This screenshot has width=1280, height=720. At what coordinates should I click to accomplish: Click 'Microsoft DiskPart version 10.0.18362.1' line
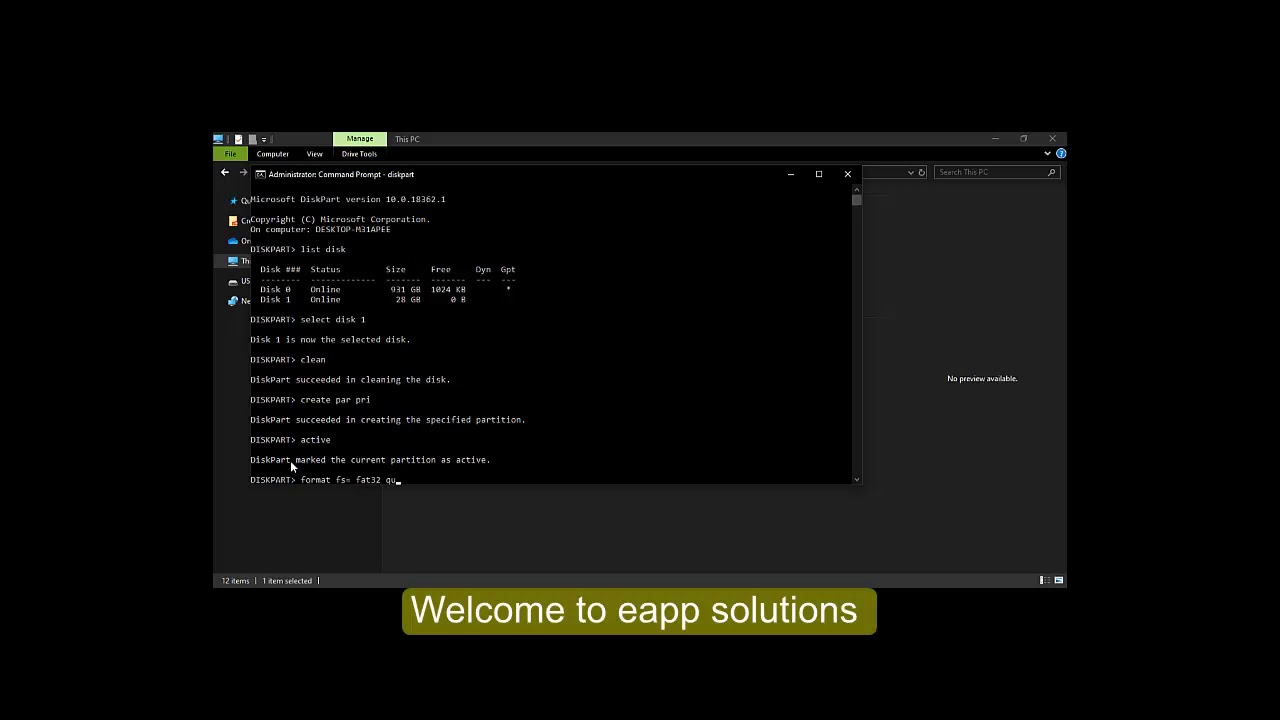(x=348, y=199)
